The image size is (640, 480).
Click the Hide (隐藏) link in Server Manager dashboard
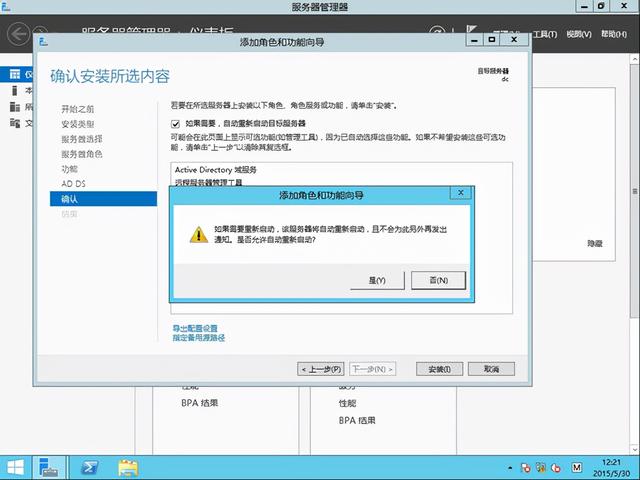coord(595,243)
